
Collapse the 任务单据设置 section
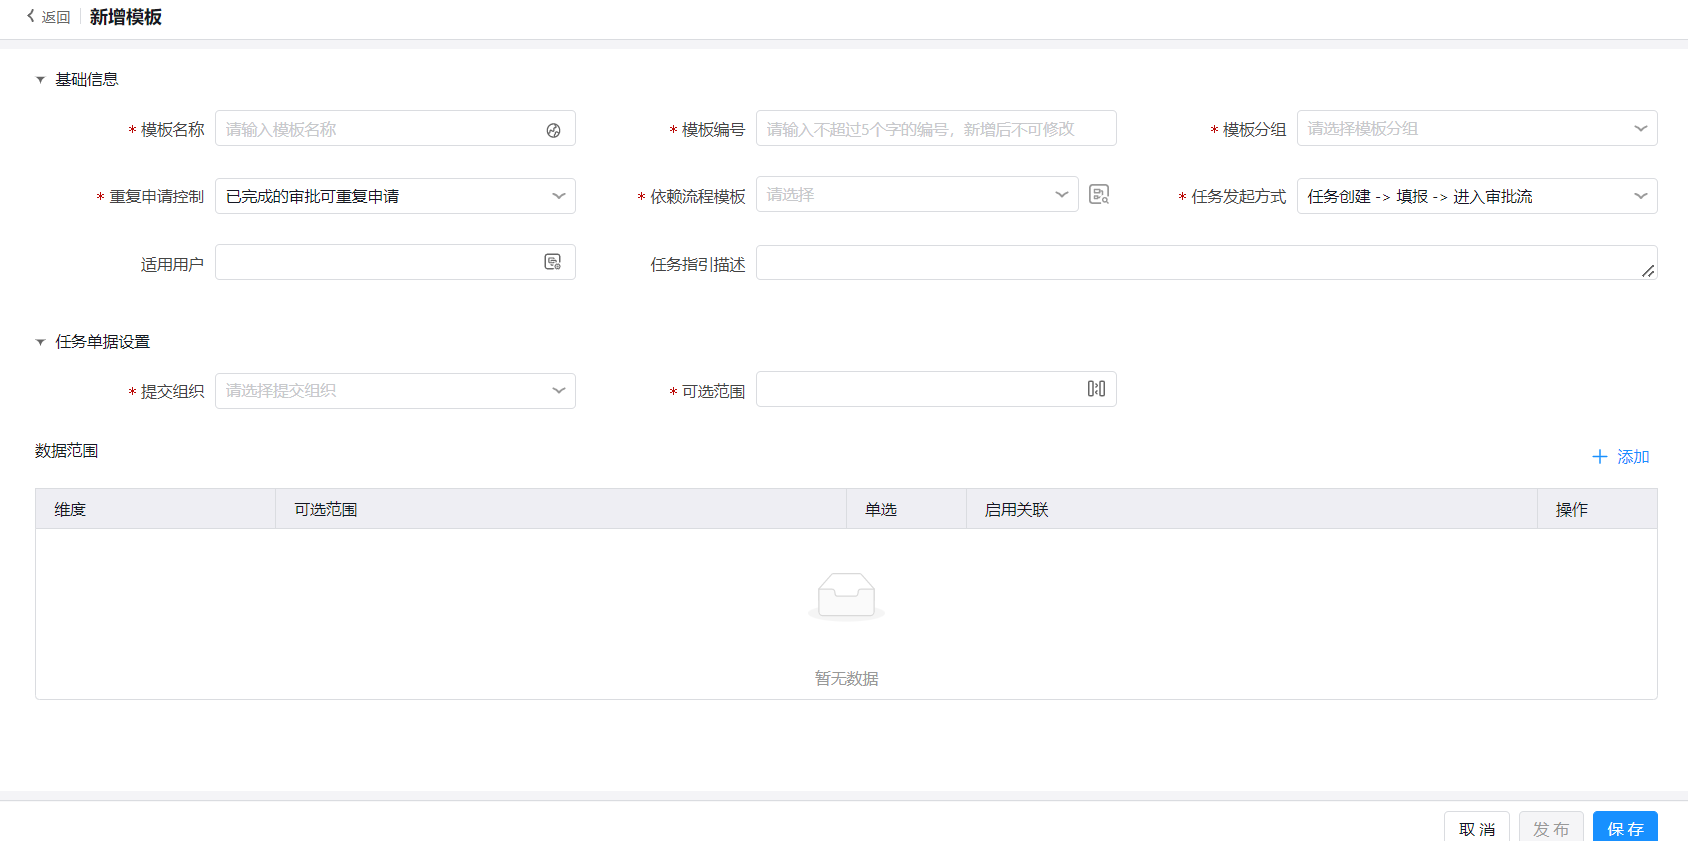click(41, 342)
